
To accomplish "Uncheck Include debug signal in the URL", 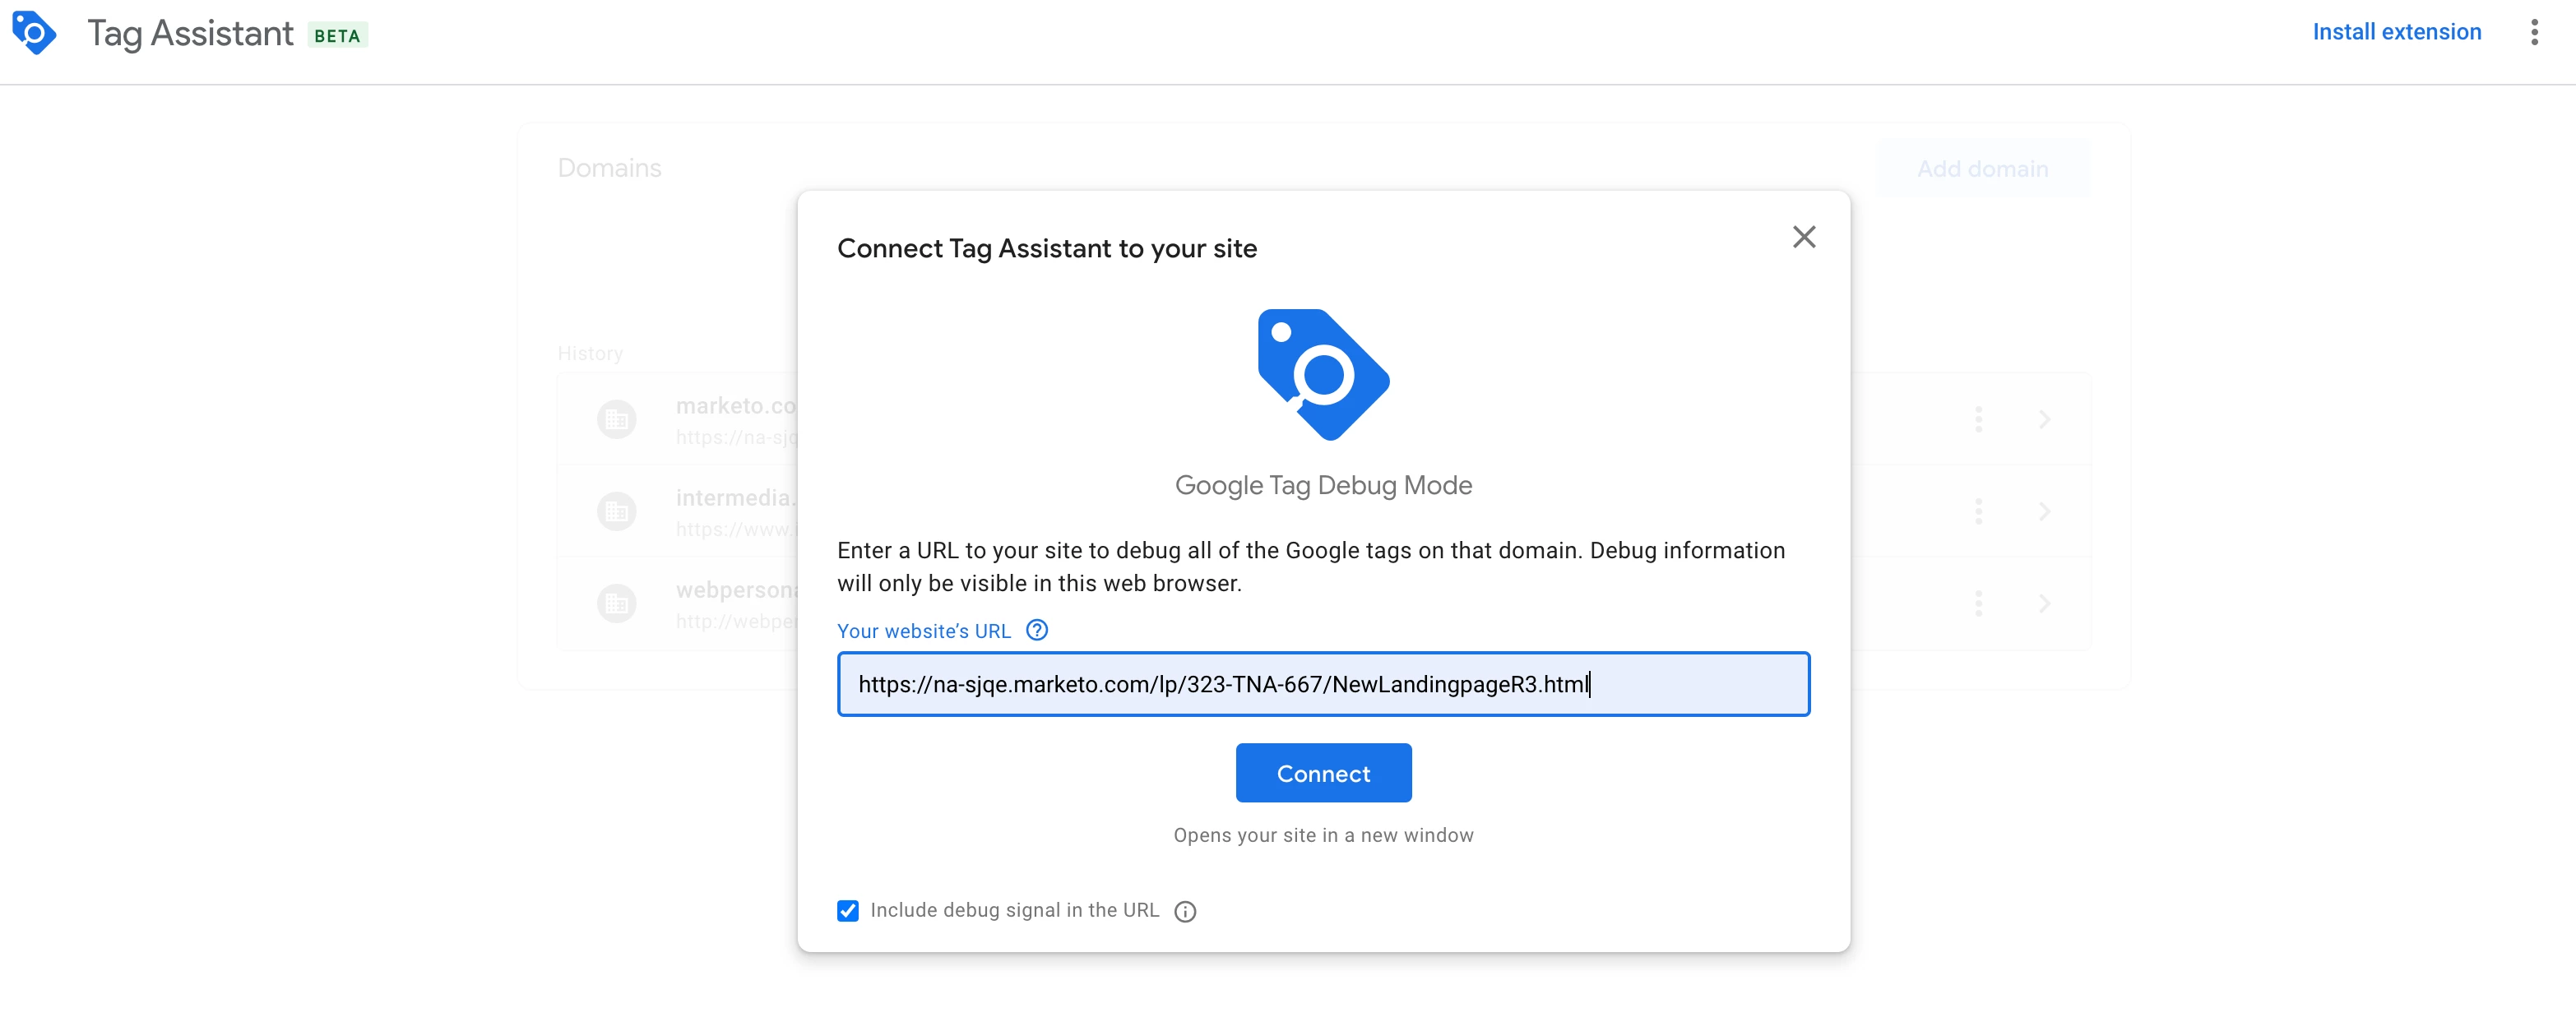I will pos(848,910).
